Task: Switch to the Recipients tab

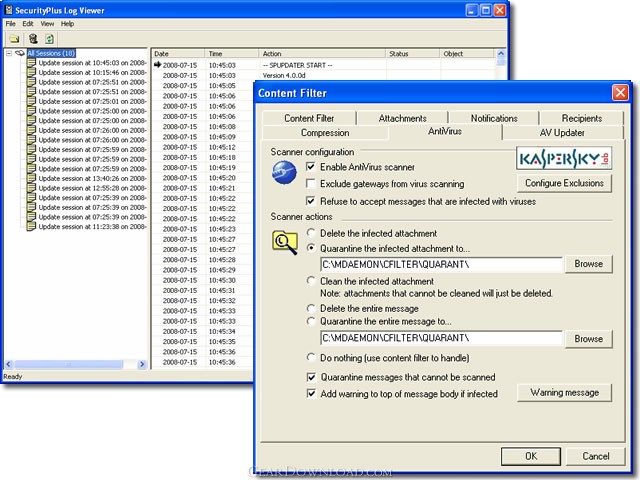Action: point(582,118)
